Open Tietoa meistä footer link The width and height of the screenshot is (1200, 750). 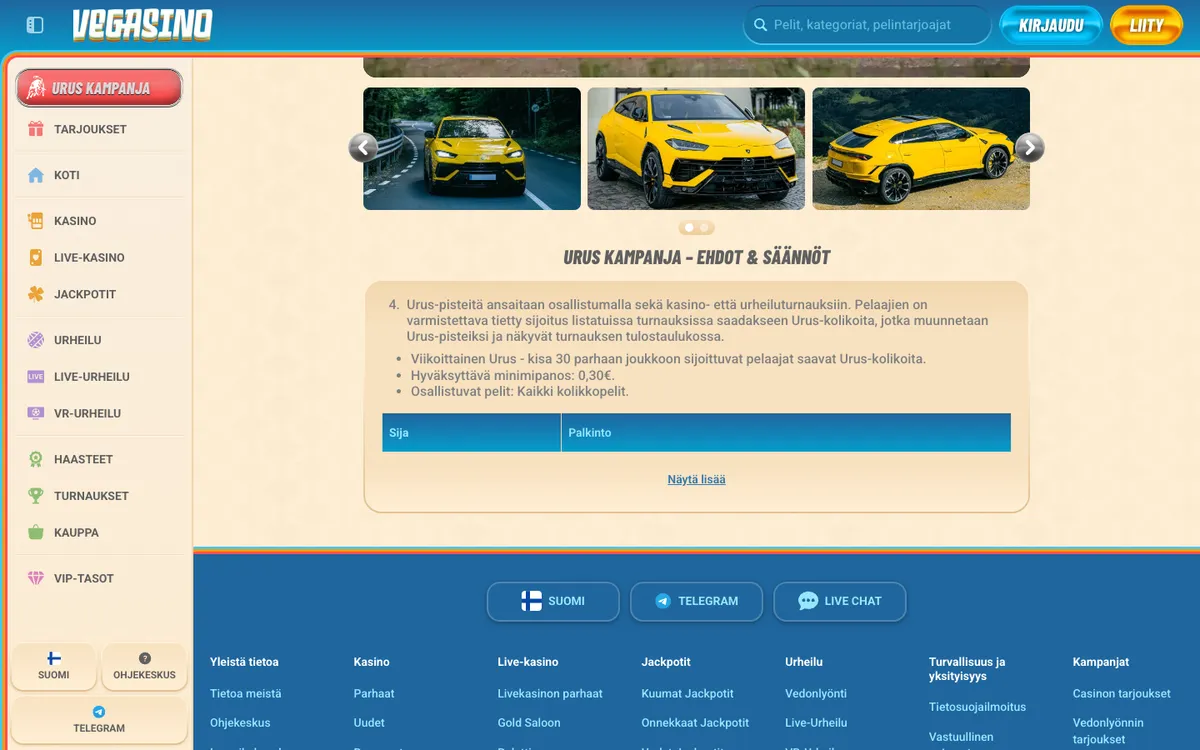pos(245,693)
